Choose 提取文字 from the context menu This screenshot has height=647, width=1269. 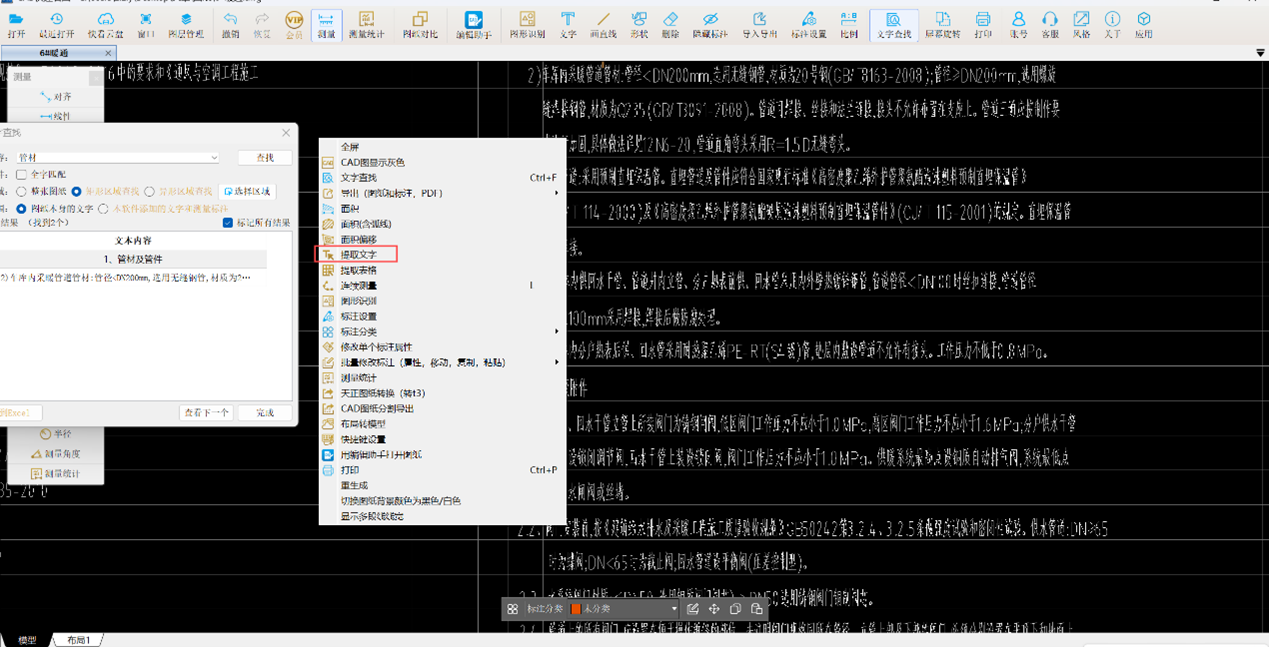(358, 255)
